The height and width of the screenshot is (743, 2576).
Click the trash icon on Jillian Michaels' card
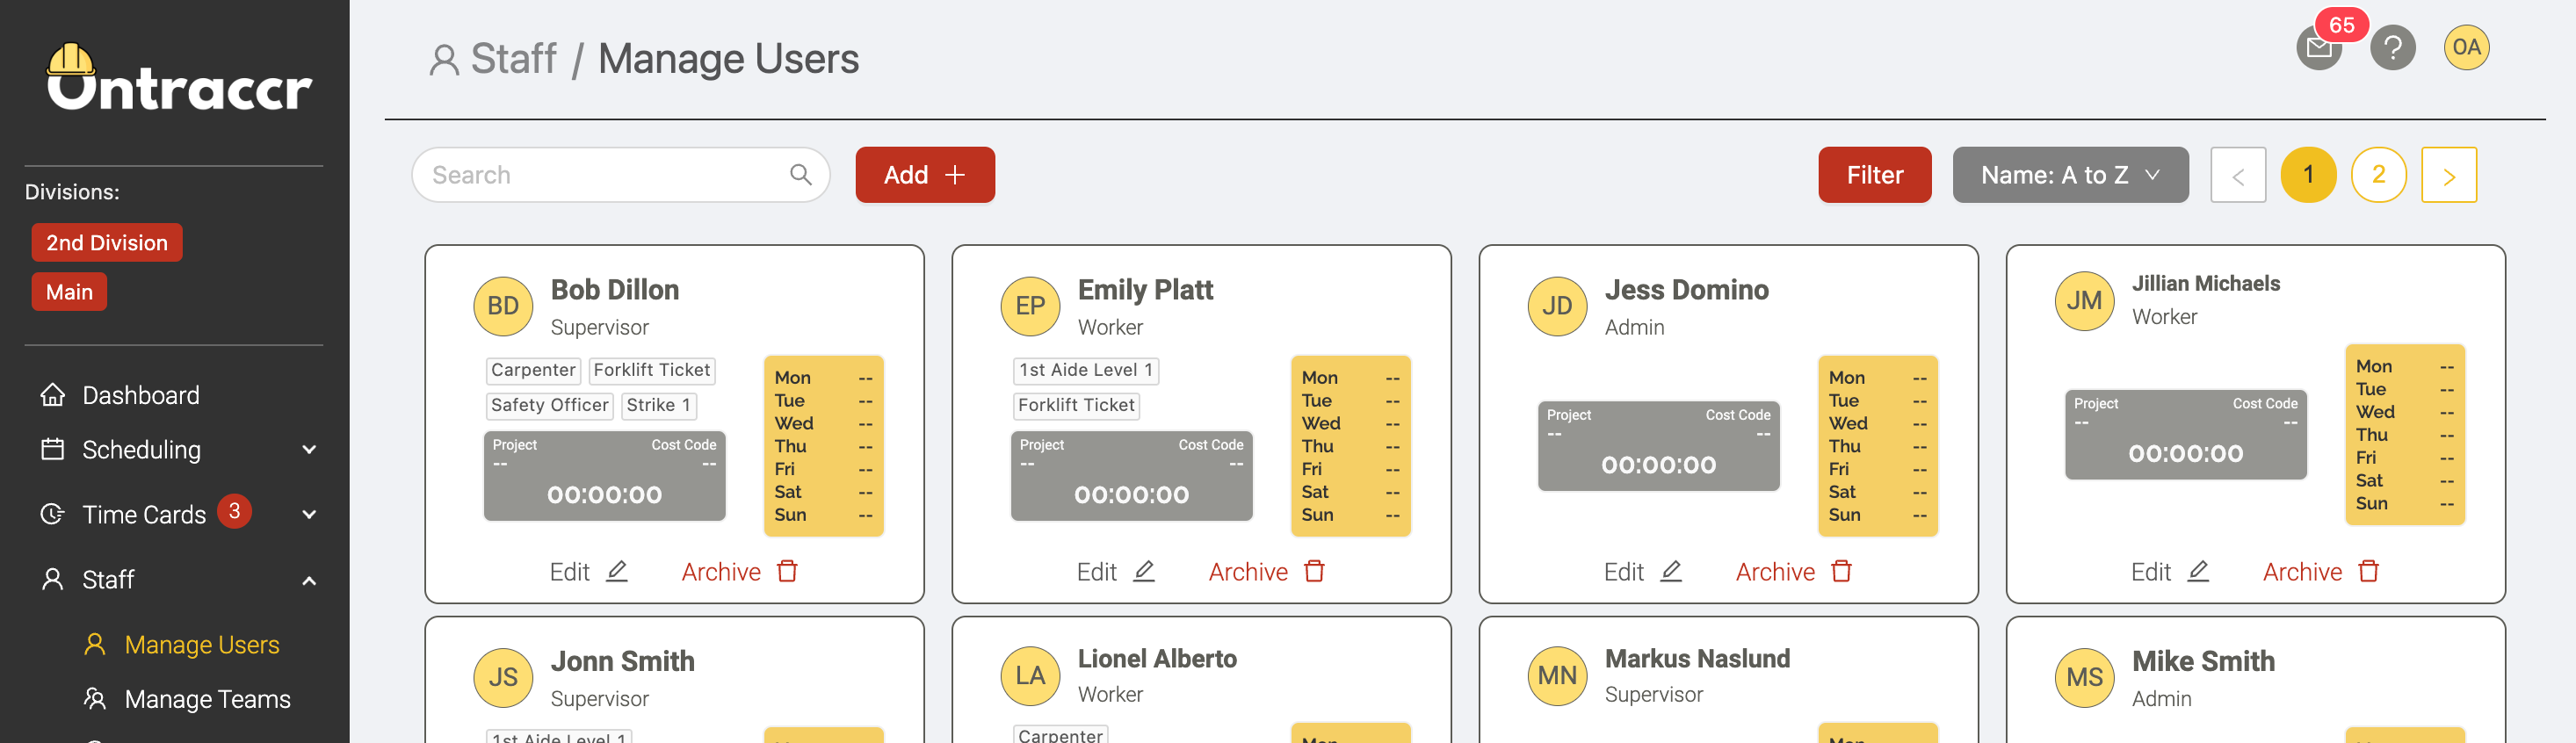(2369, 571)
